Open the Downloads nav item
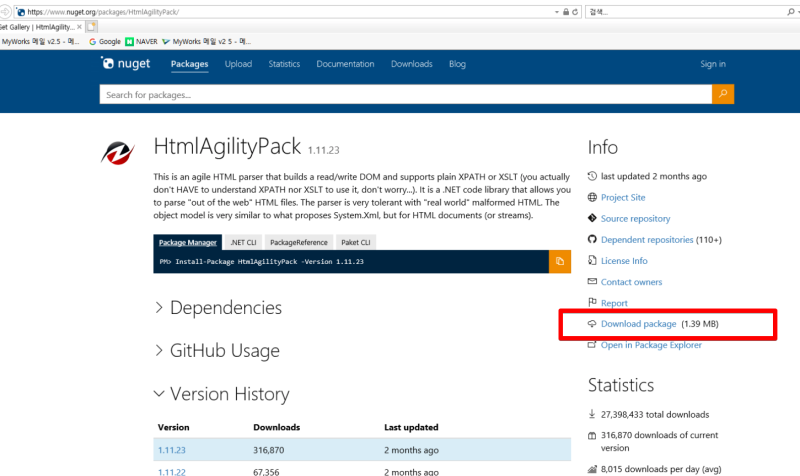The height and width of the screenshot is (476, 800). click(412, 64)
